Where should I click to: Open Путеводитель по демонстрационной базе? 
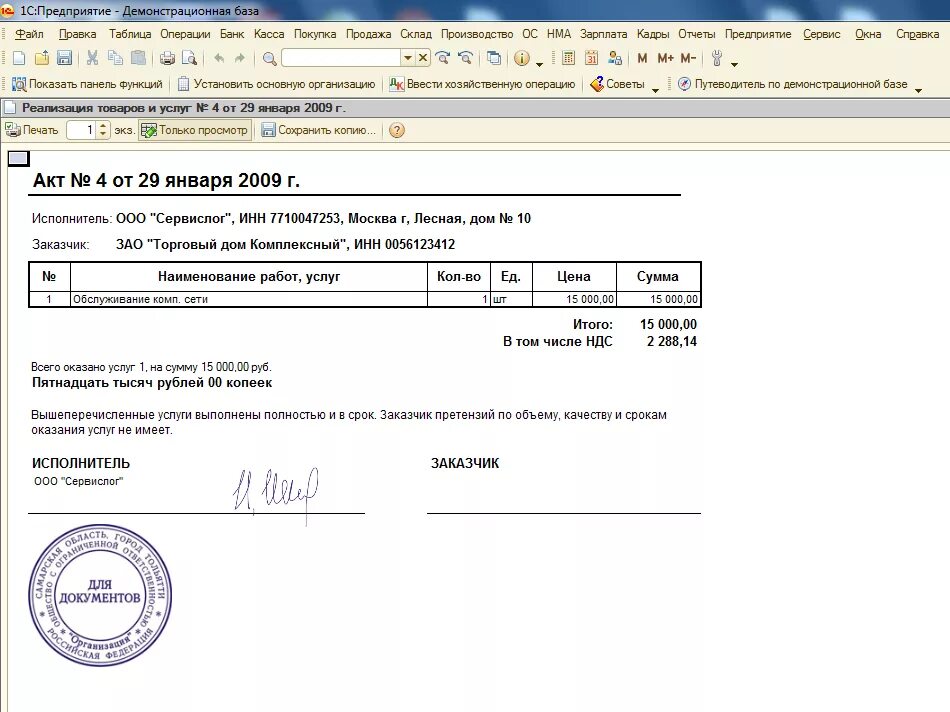(792, 84)
